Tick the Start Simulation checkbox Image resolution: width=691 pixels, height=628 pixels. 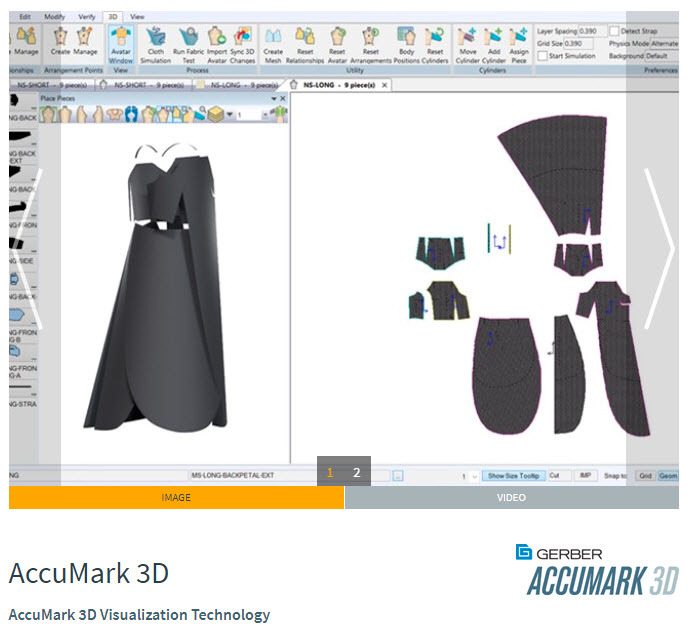(x=542, y=56)
